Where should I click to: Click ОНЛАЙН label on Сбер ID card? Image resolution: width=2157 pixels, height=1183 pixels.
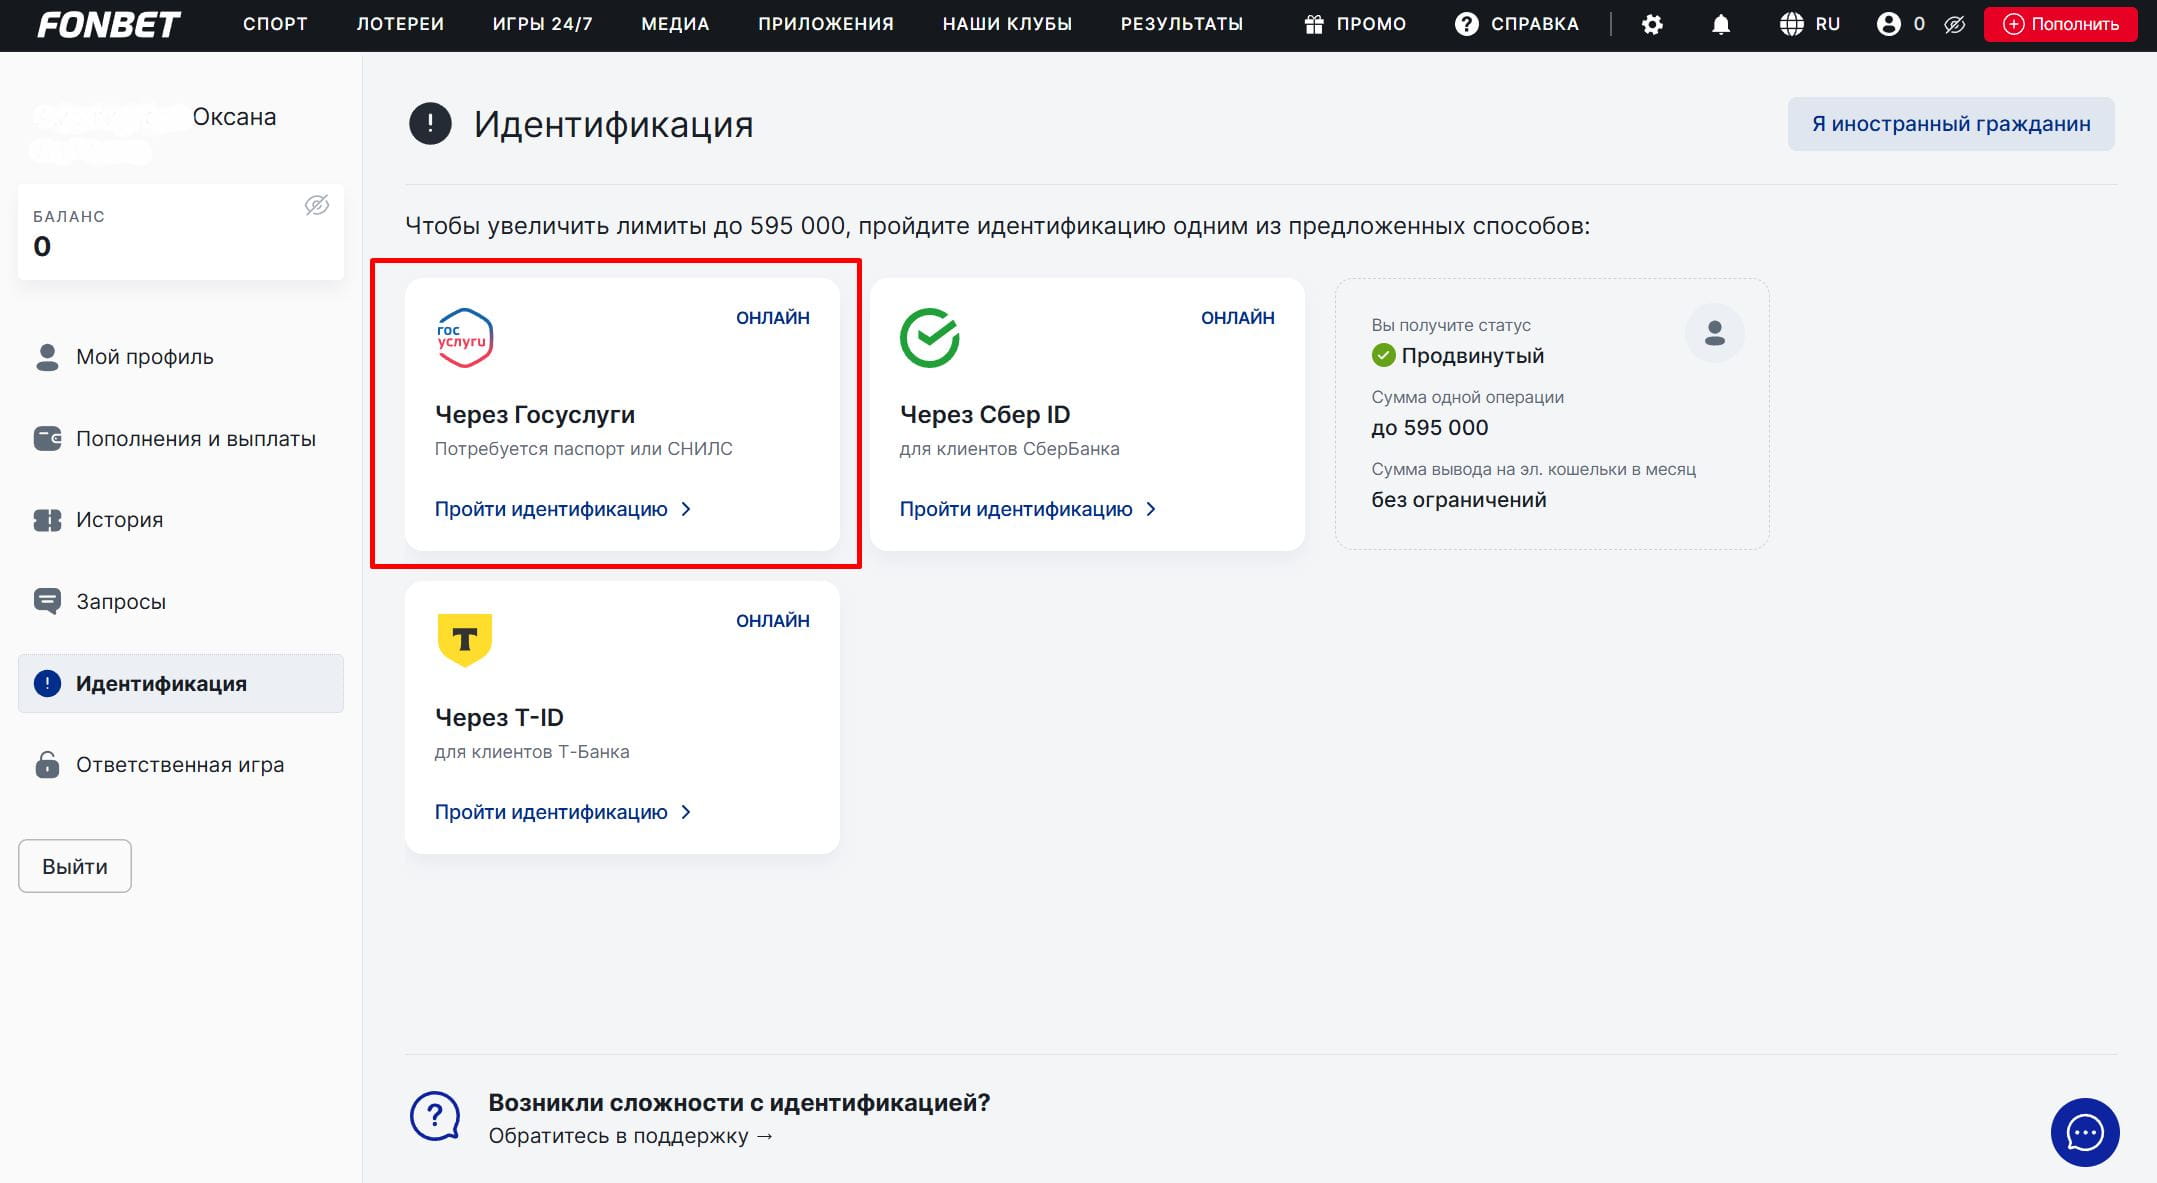pyautogui.click(x=1238, y=318)
